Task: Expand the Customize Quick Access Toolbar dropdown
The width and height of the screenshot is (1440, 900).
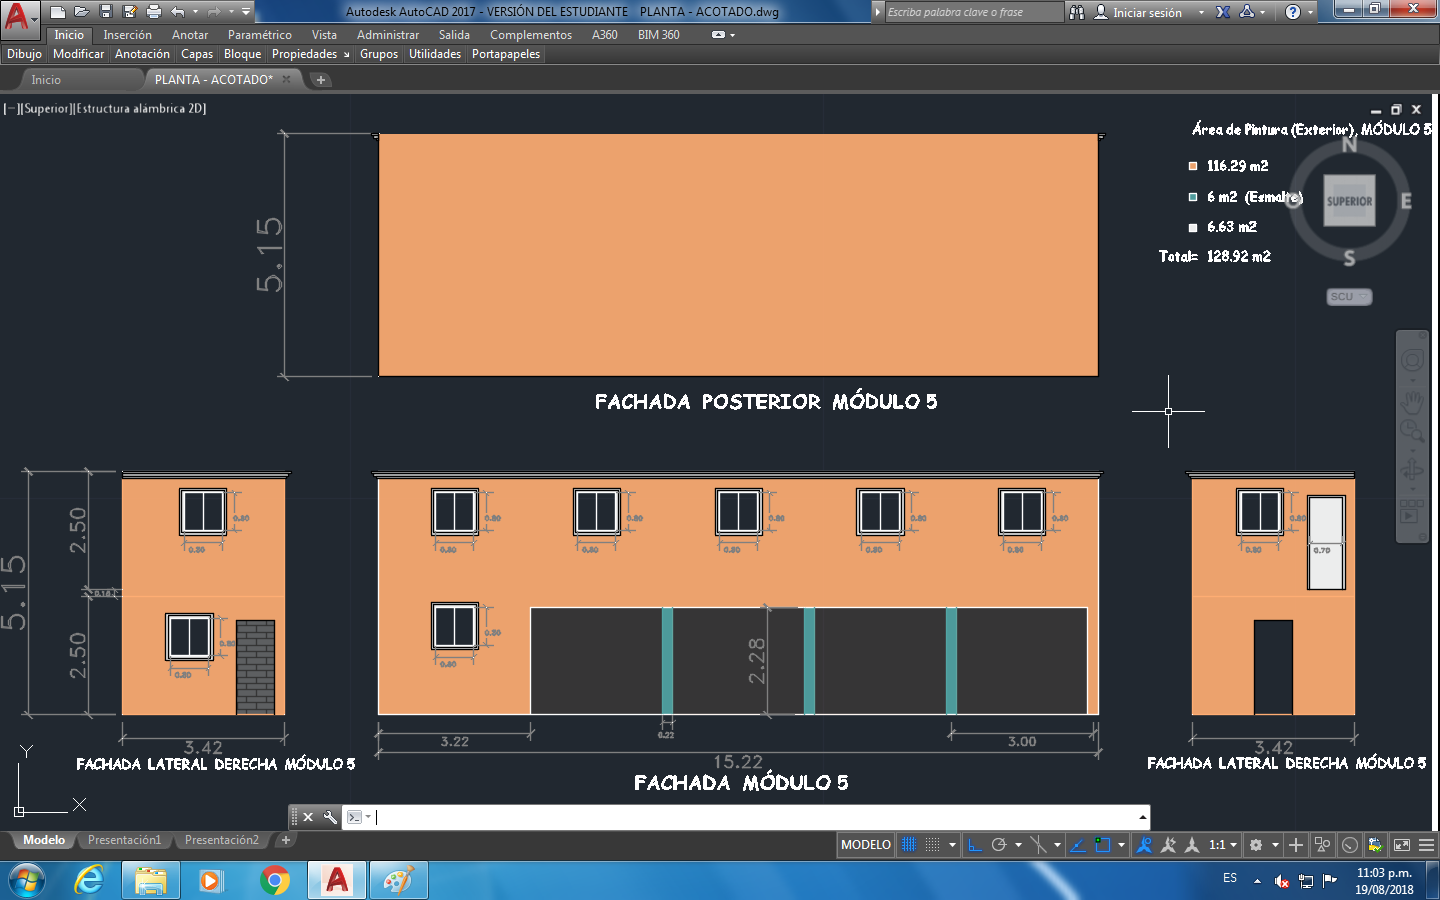Action: (246, 12)
